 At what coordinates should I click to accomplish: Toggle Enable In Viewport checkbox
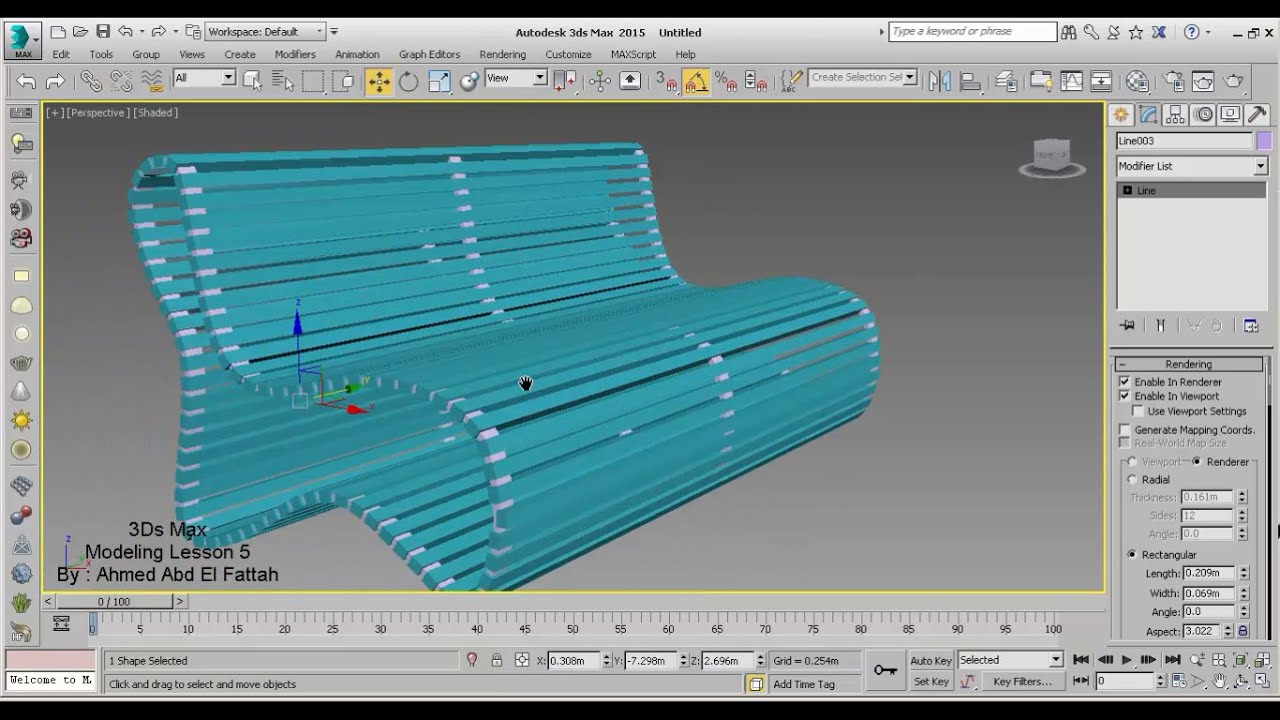click(1125, 396)
